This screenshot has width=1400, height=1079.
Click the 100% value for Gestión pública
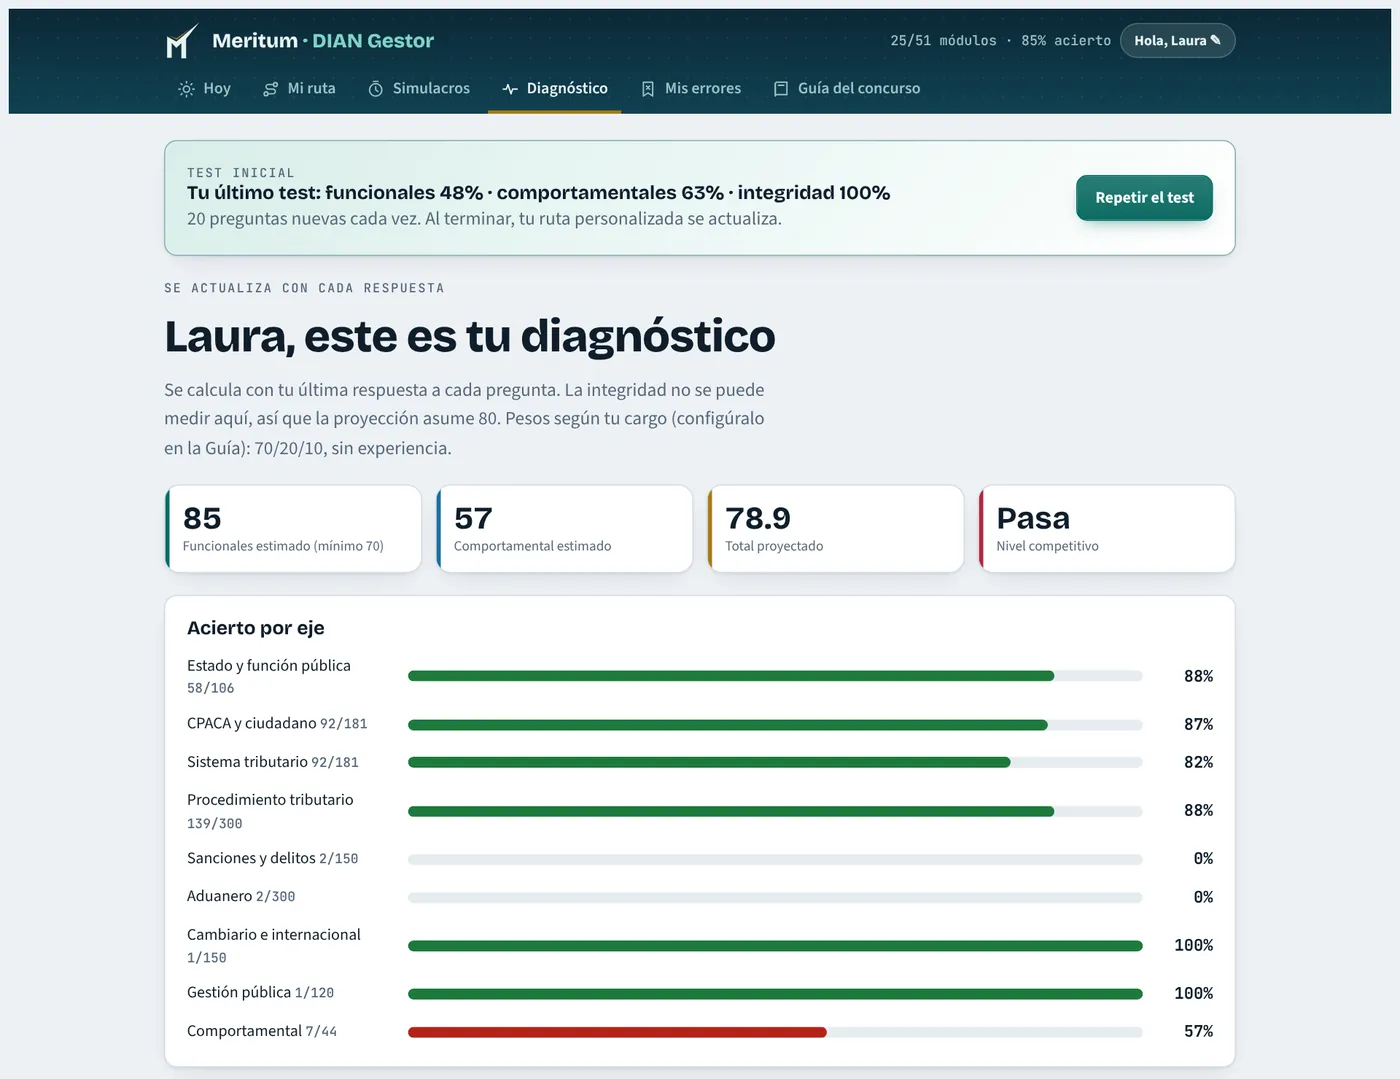point(1193,994)
